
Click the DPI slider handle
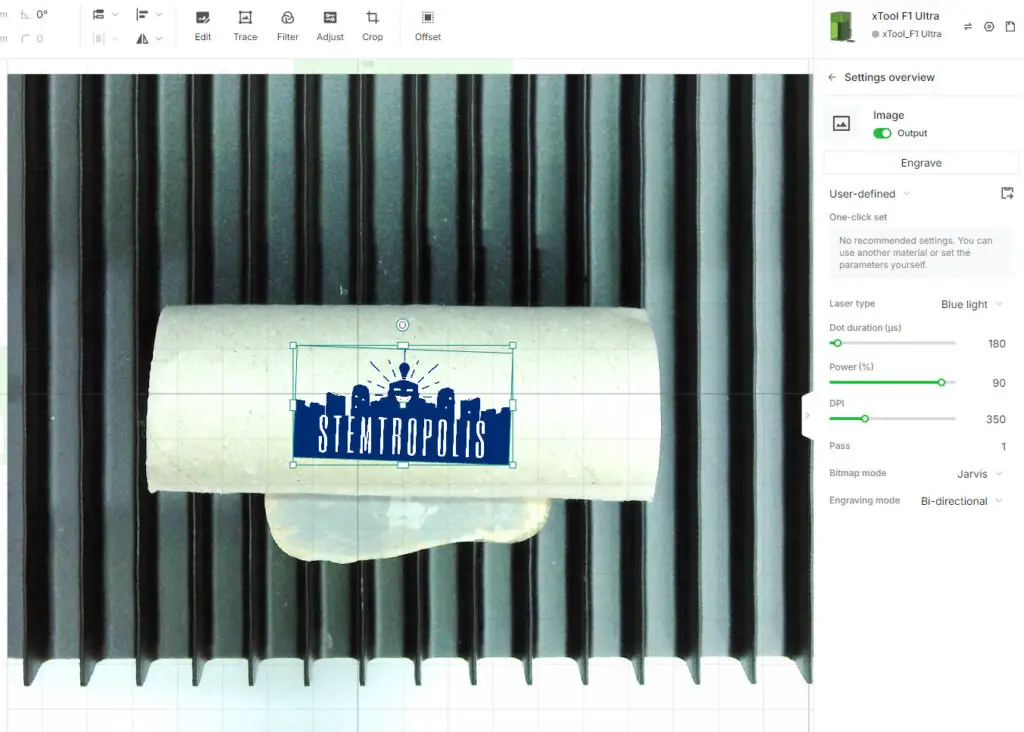(865, 419)
